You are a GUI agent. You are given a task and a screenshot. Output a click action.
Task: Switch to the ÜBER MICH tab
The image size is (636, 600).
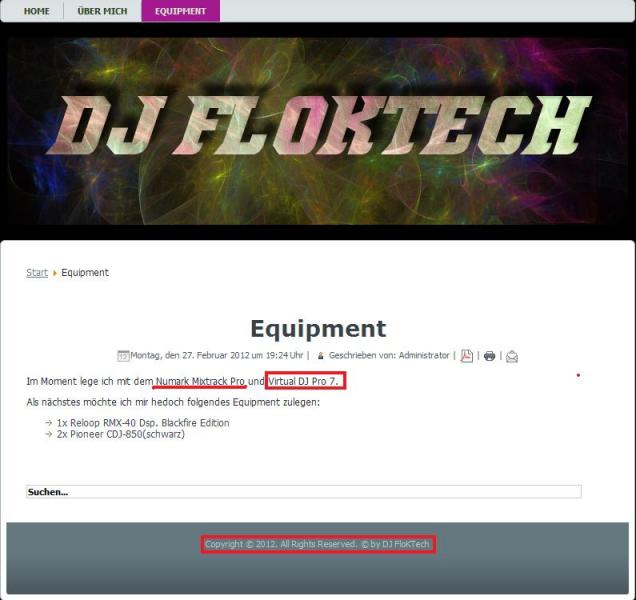(102, 11)
